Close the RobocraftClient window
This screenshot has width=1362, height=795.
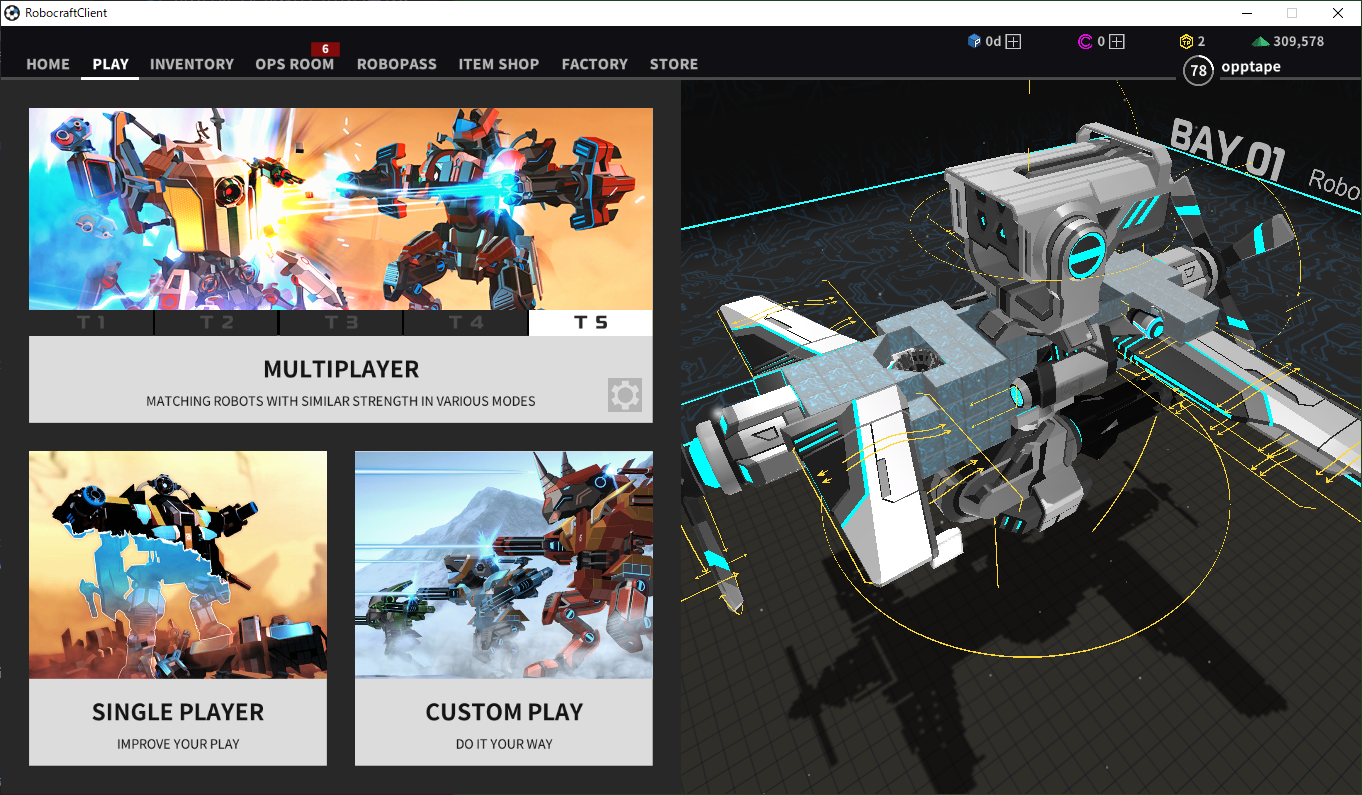coord(1338,13)
